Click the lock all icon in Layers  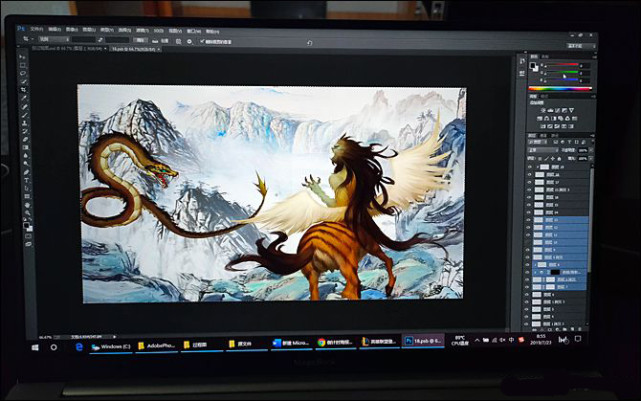coord(559,159)
